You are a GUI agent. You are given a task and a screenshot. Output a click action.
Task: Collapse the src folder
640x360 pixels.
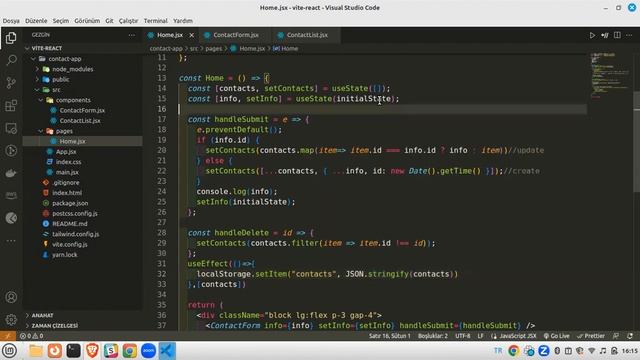(82, 89)
